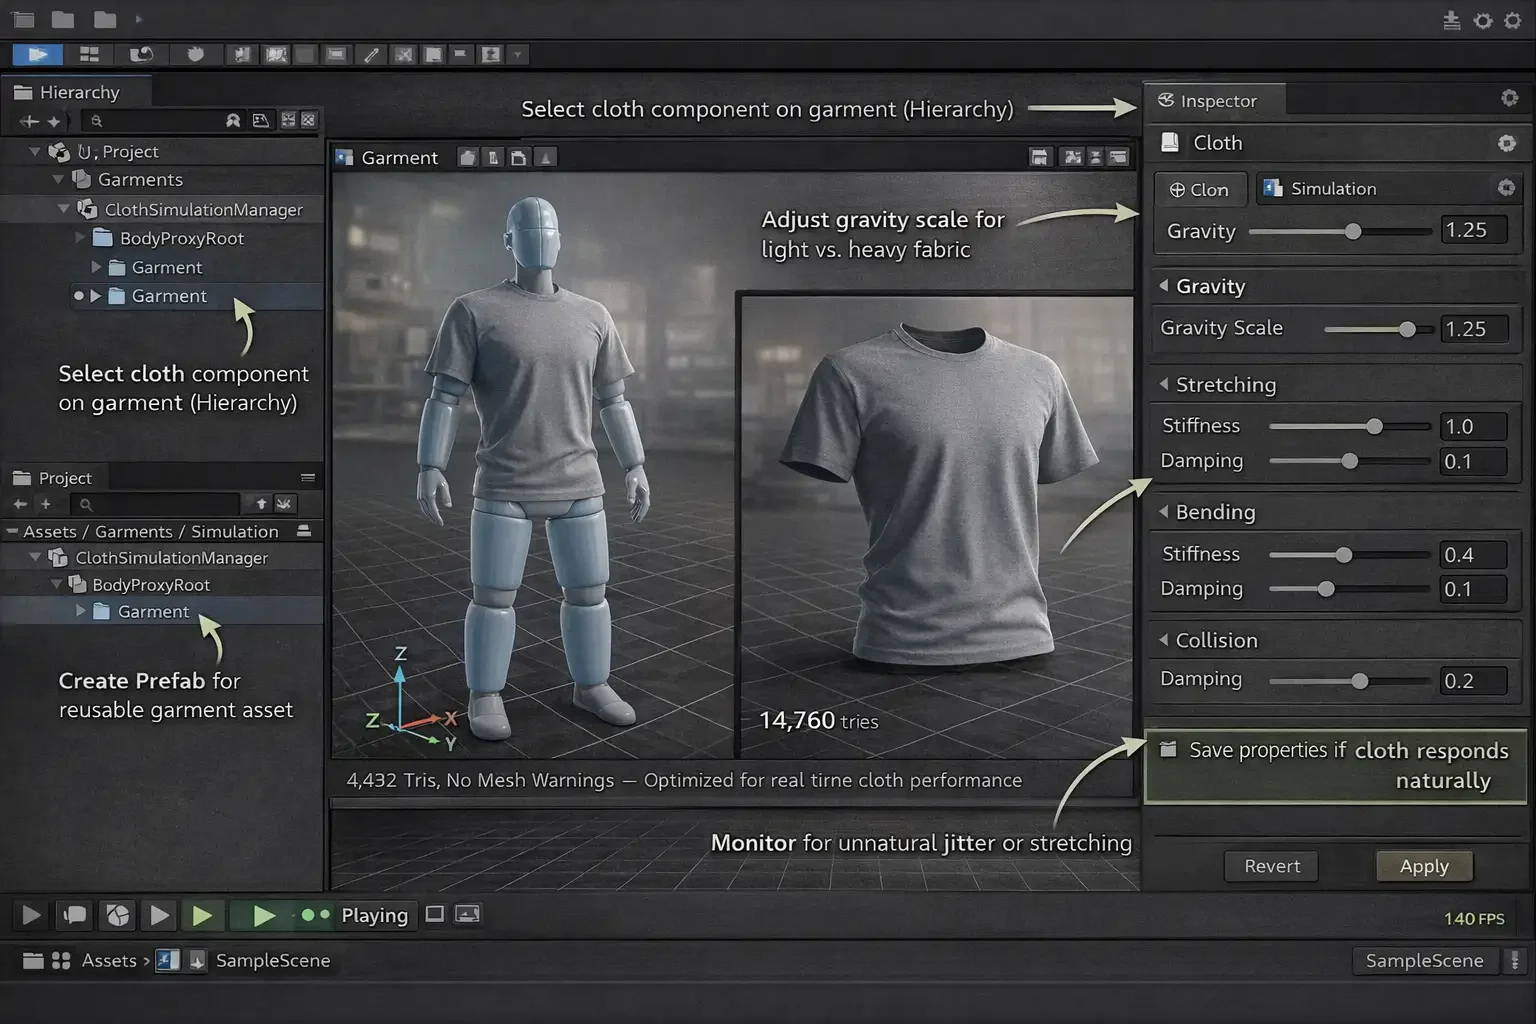This screenshot has width=1536, height=1024.
Task: Expand the BodyProxyRoot node in Hierarchy
Action: (x=82, y=238)
